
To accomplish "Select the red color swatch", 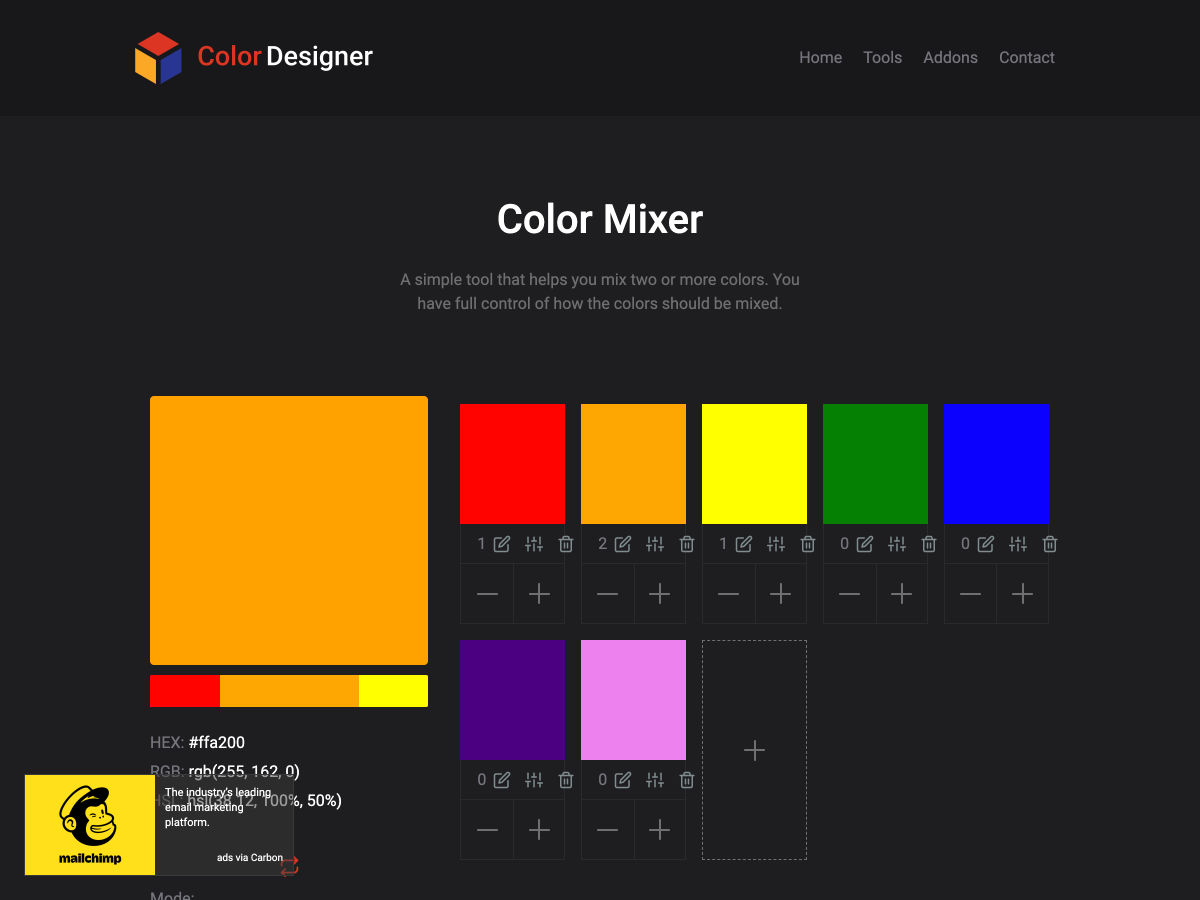I will click(x=512, y=464).
